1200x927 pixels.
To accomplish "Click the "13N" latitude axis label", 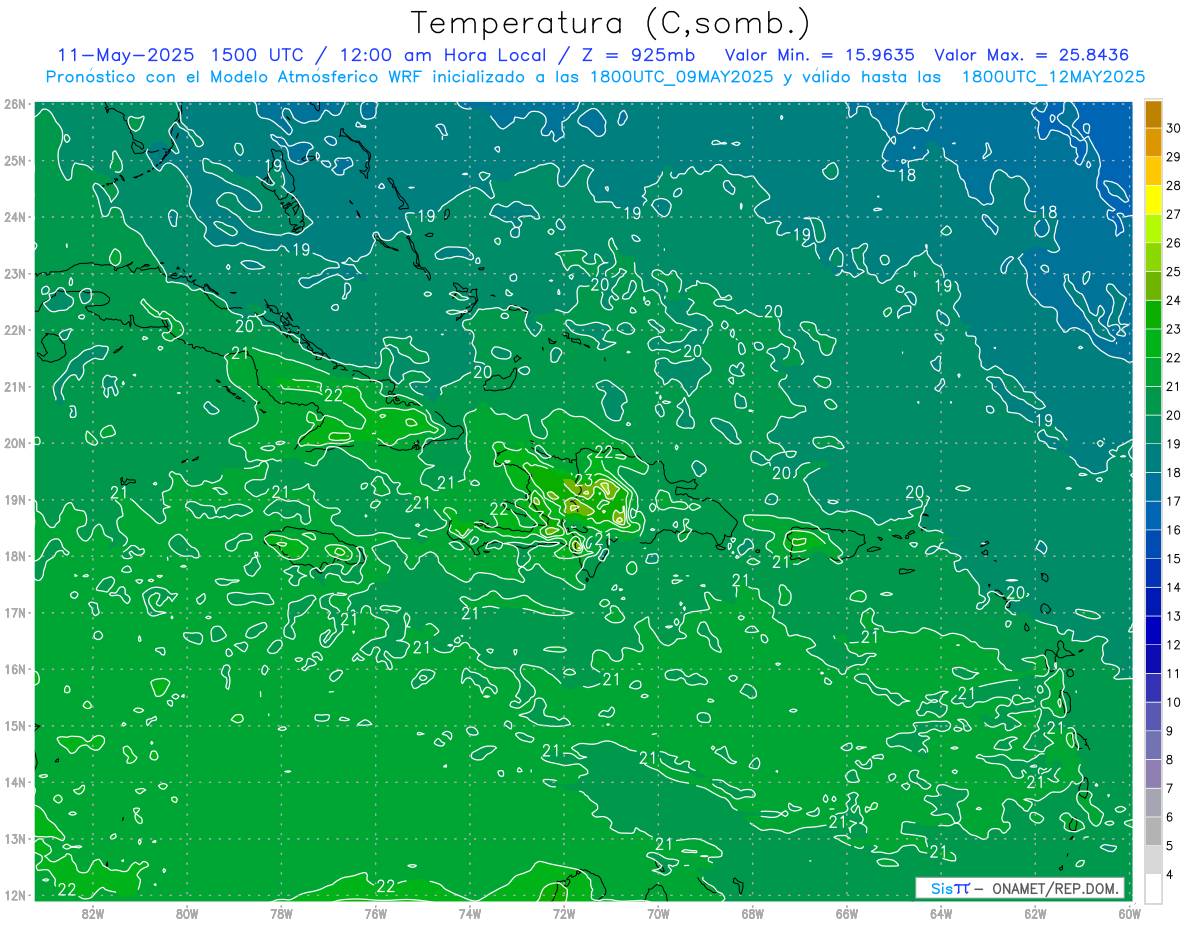I will point(15,838).
